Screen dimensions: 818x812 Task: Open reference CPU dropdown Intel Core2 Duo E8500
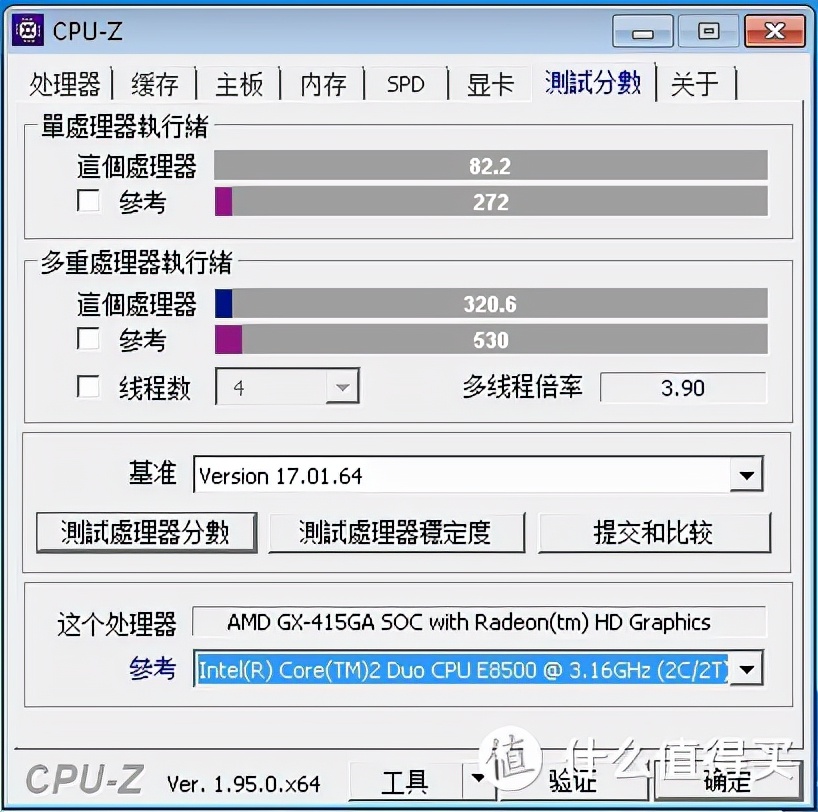(x=478, y=668)
